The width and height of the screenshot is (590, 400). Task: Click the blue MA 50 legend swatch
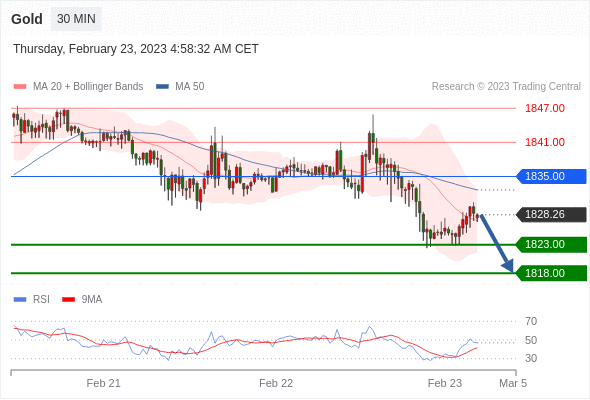point(163,87)
